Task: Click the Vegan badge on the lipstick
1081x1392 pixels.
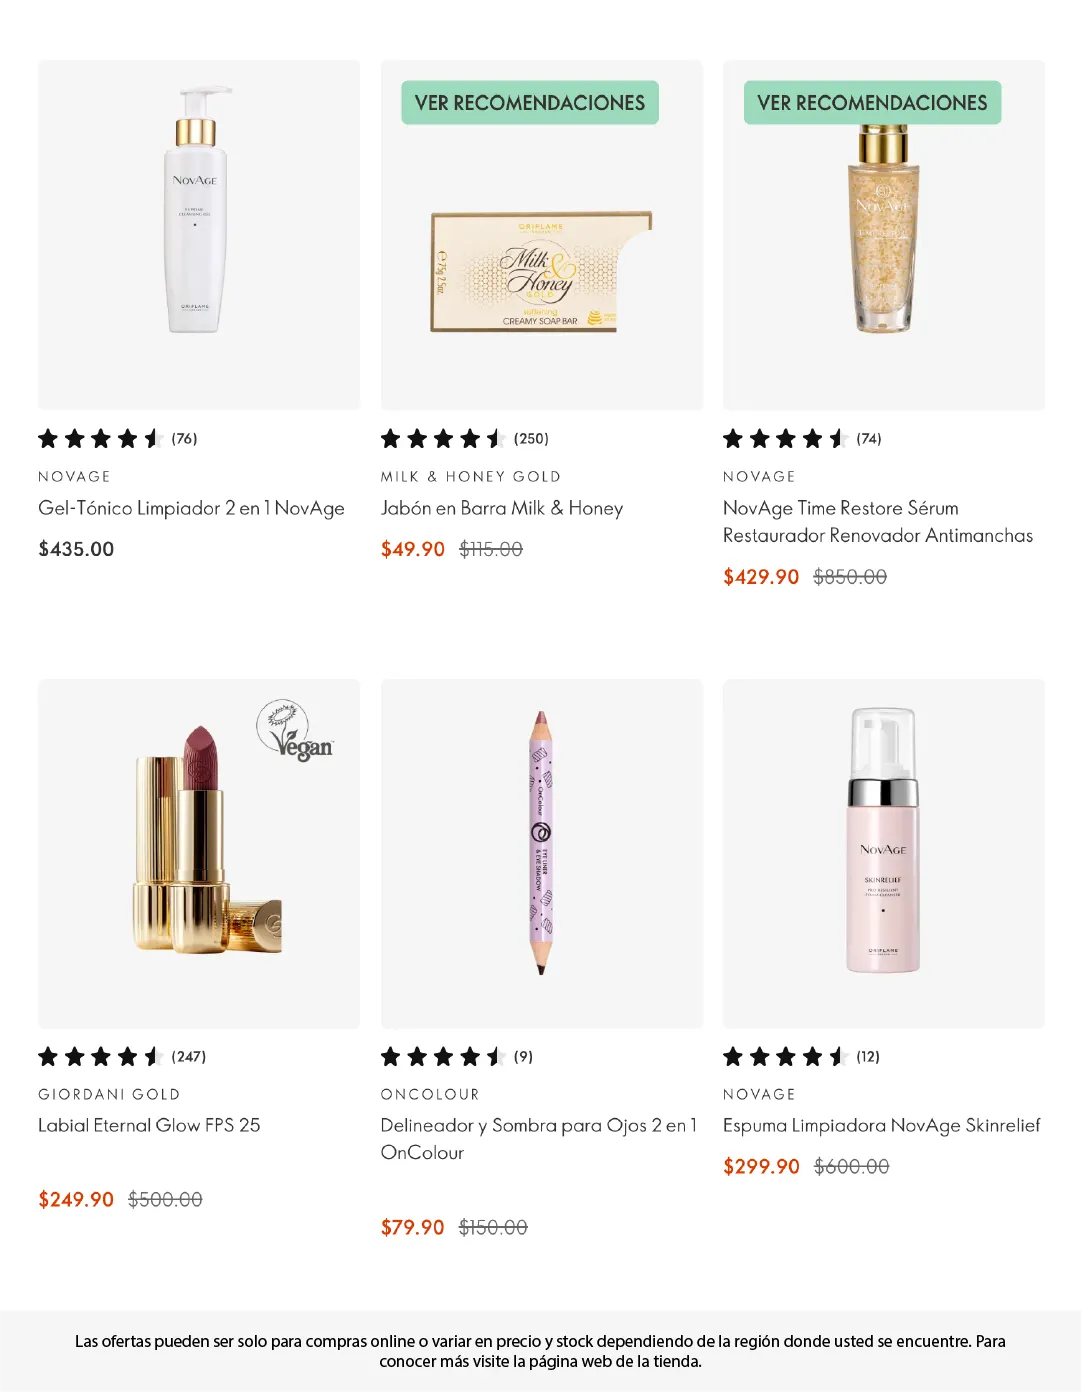Action: (295, 731)
